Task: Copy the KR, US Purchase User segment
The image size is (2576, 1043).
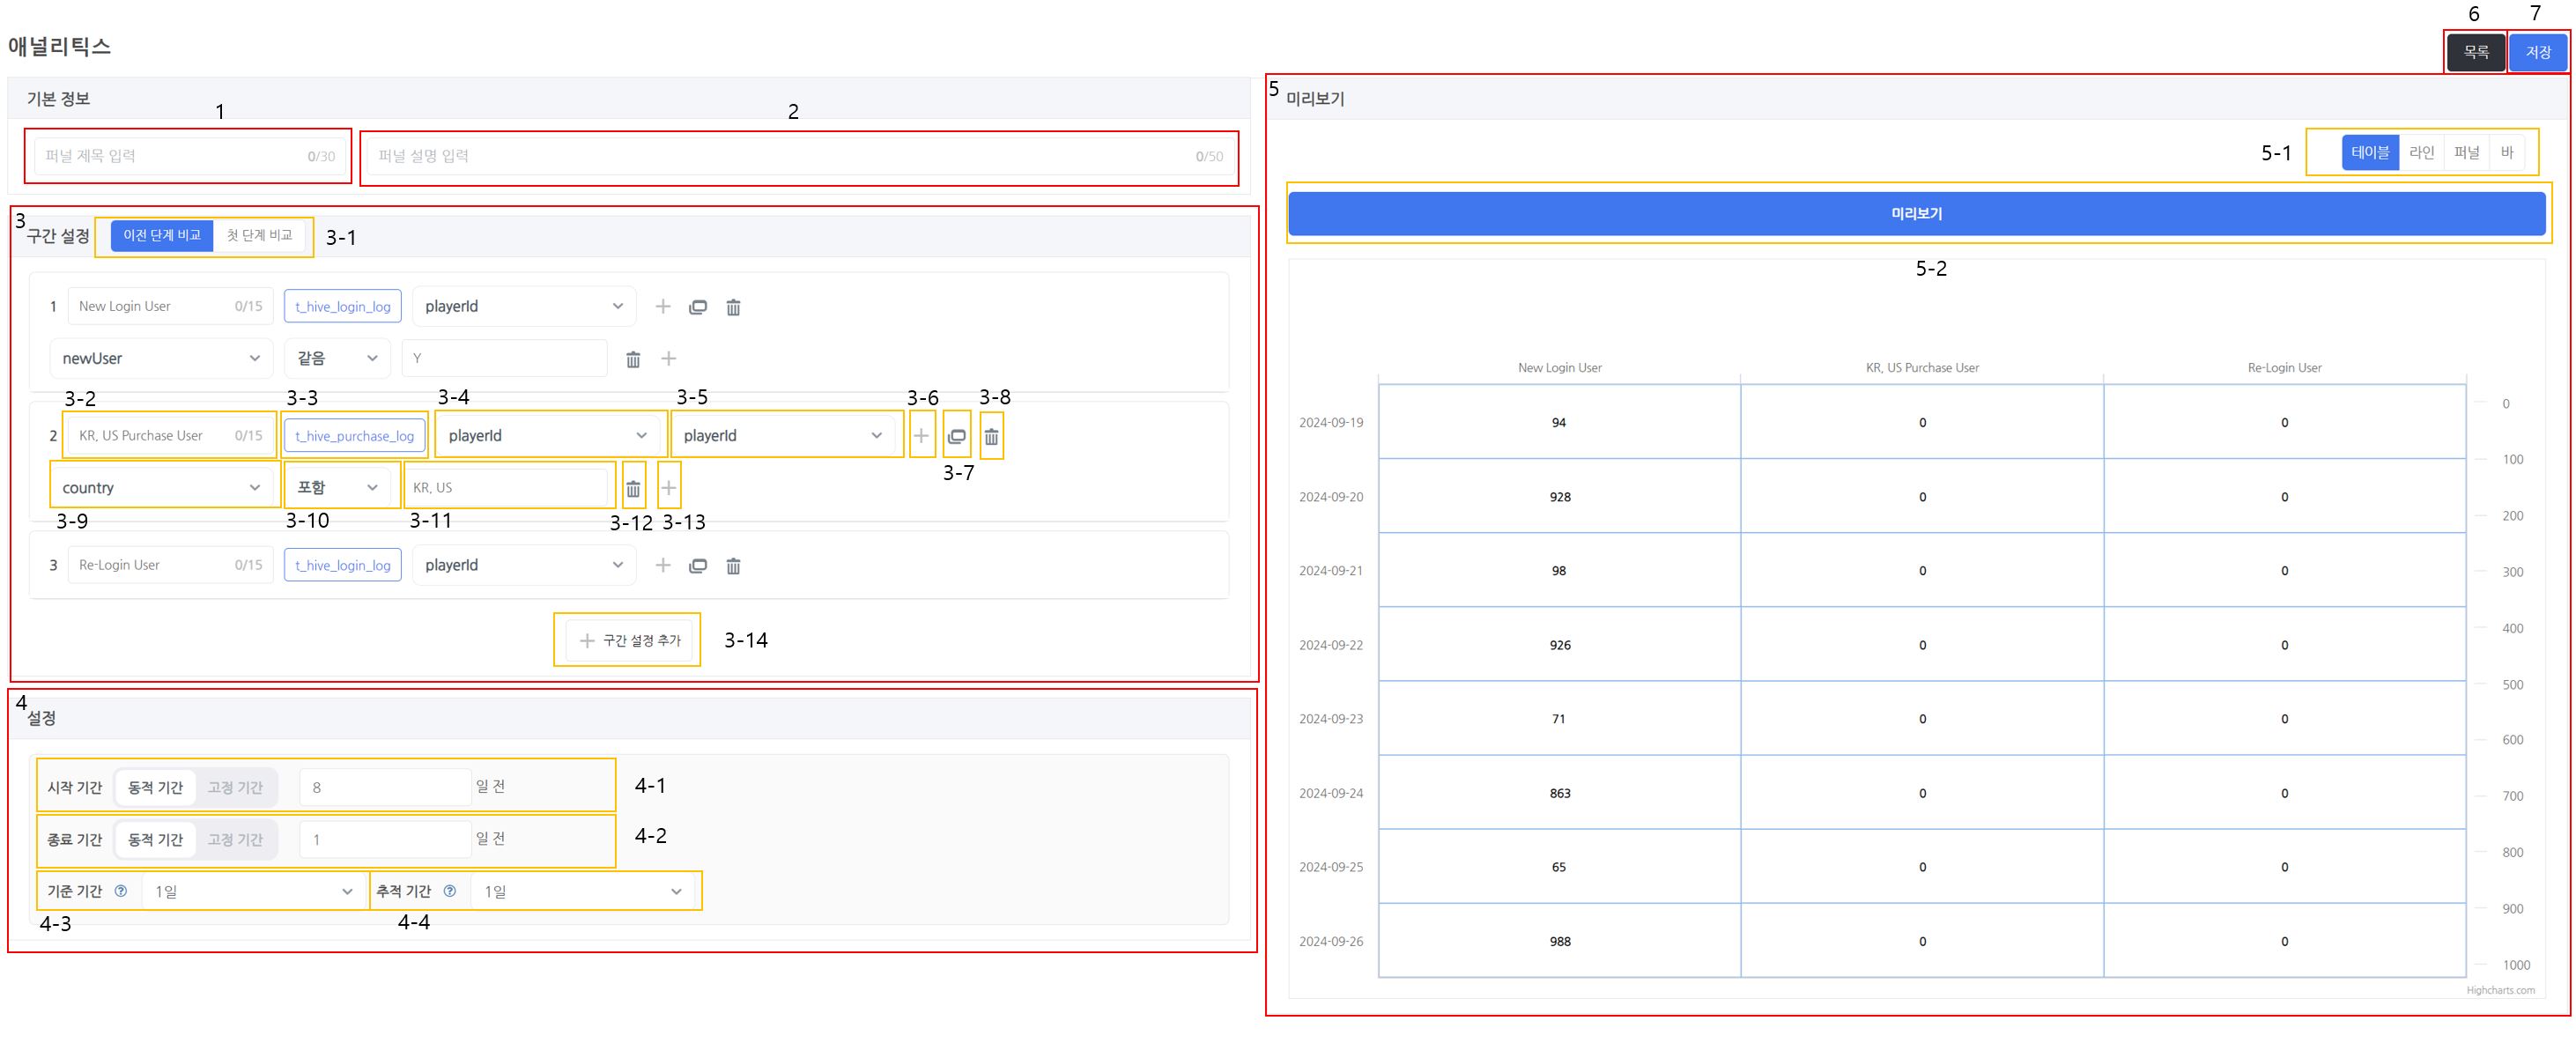Action: click(x=957, y=436)
